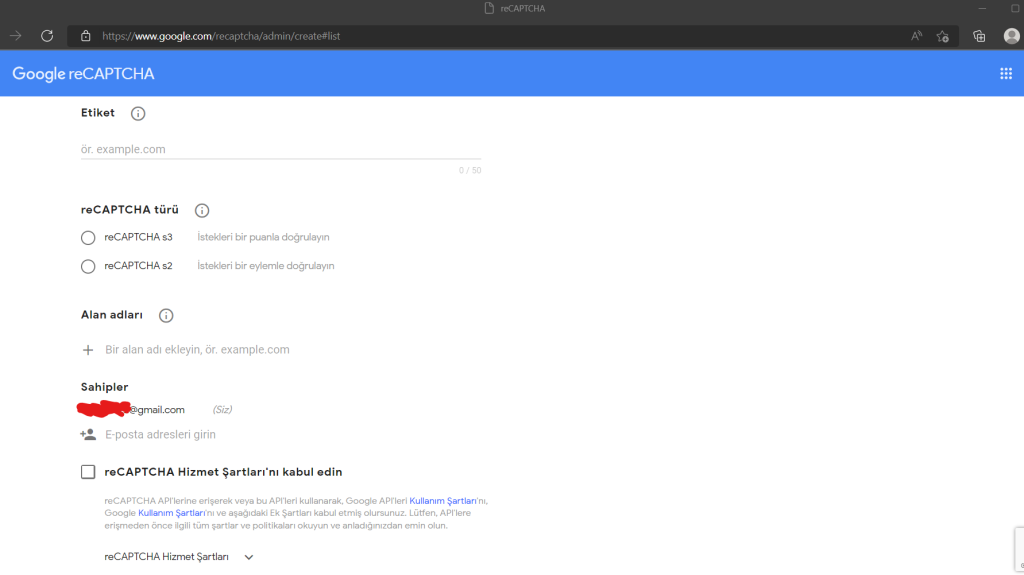Click the plus icon to add a domain
Viewport: 1024px width, 575px height.
(88, 350)
